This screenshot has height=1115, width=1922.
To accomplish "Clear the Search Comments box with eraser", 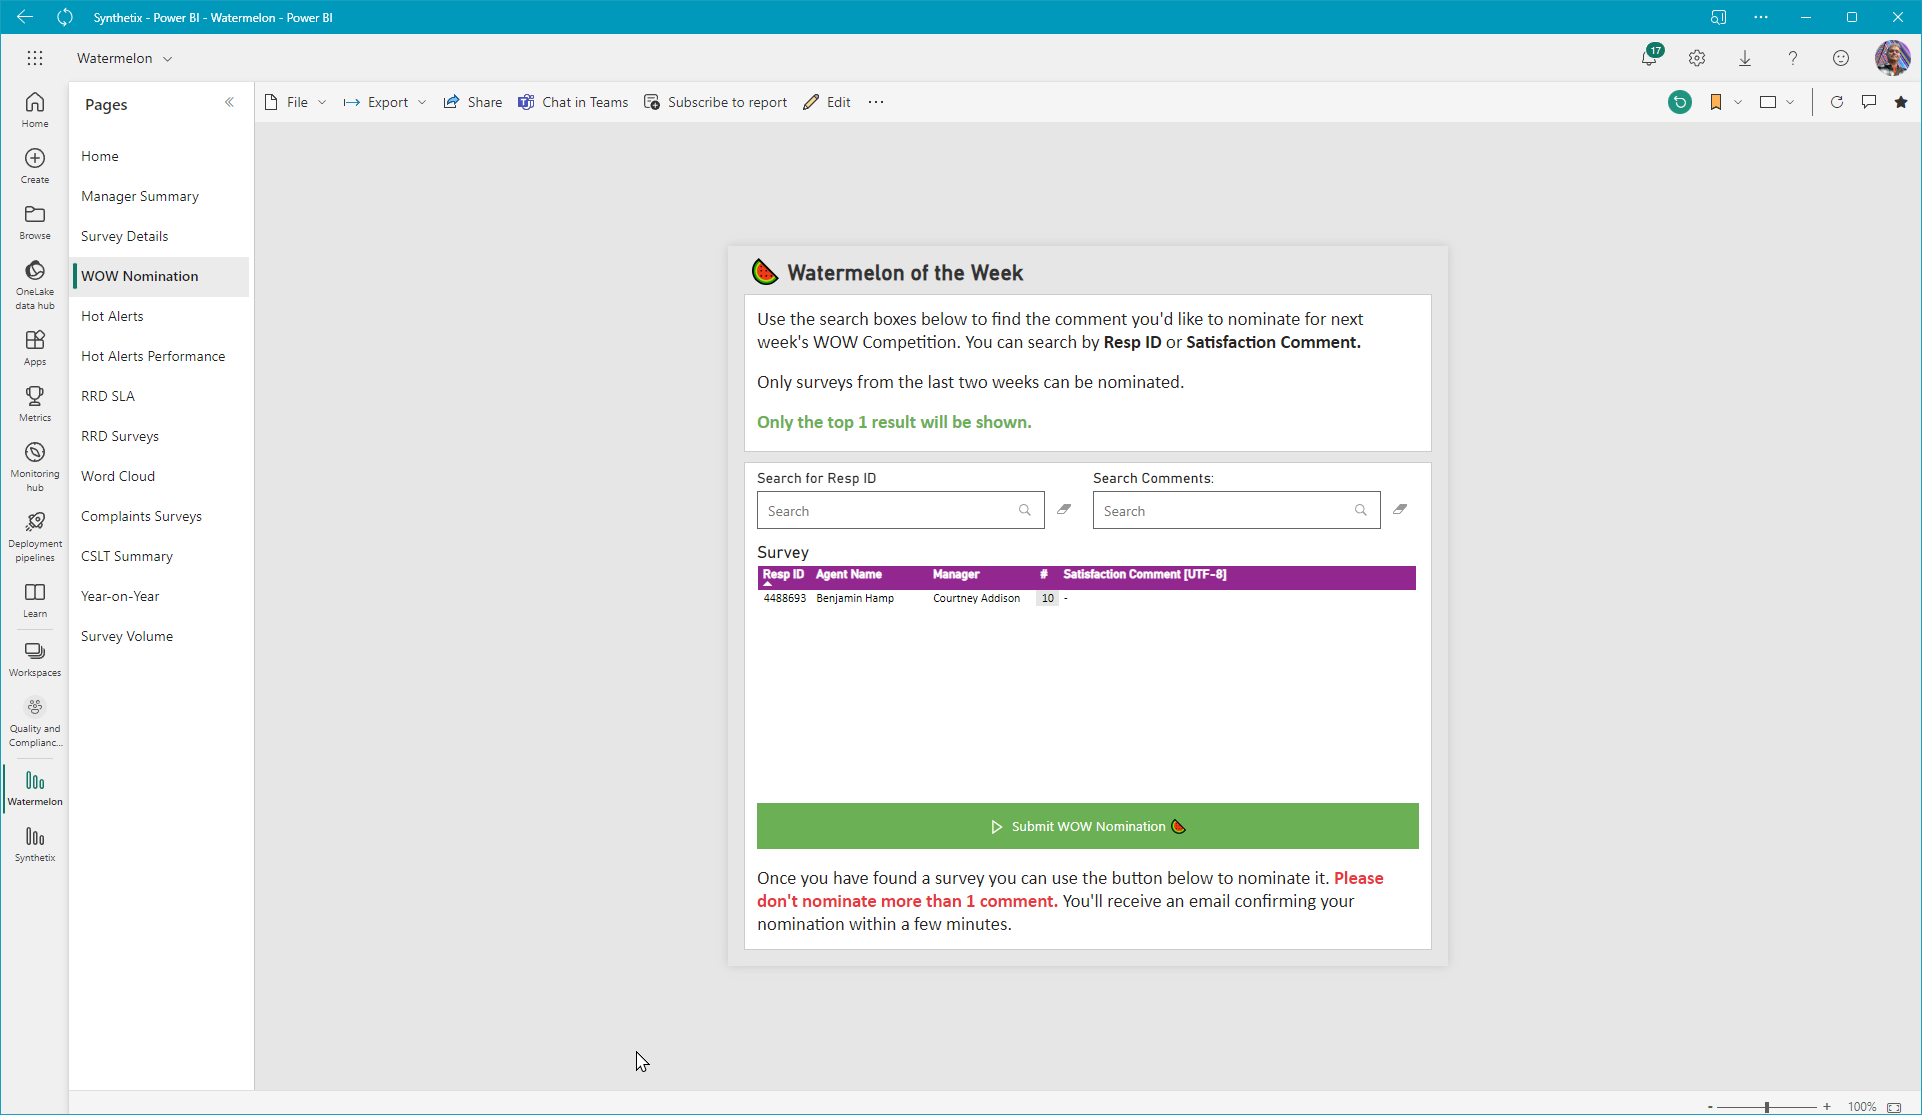I will pyautogui.click(x=1400, y=510).
